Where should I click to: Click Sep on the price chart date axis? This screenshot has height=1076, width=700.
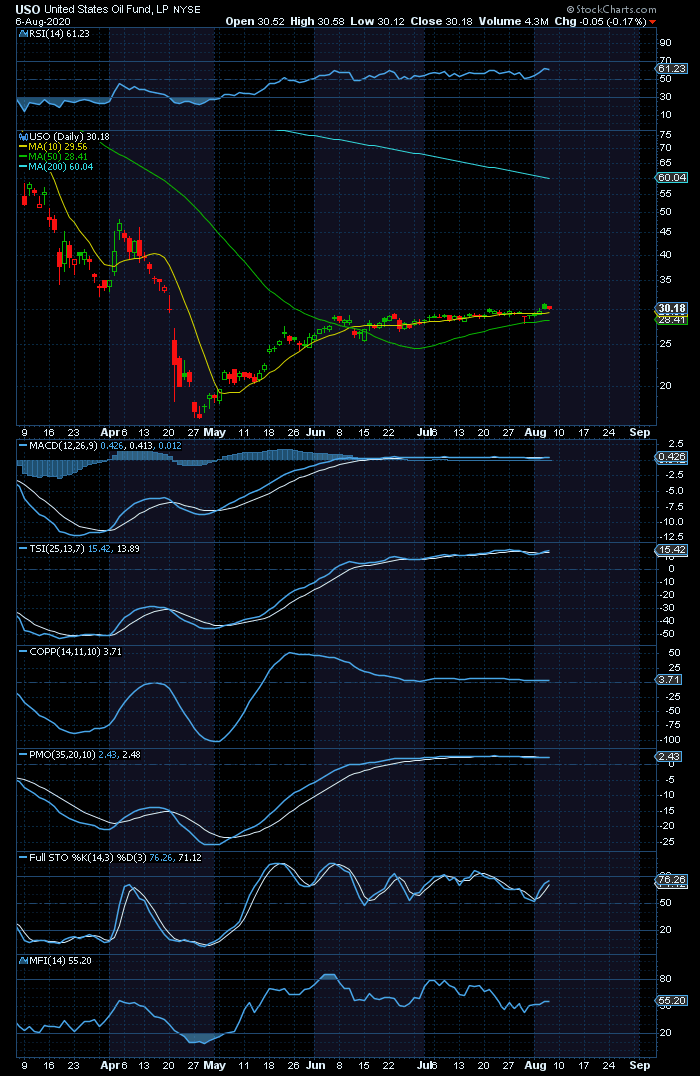coord(640,432)
